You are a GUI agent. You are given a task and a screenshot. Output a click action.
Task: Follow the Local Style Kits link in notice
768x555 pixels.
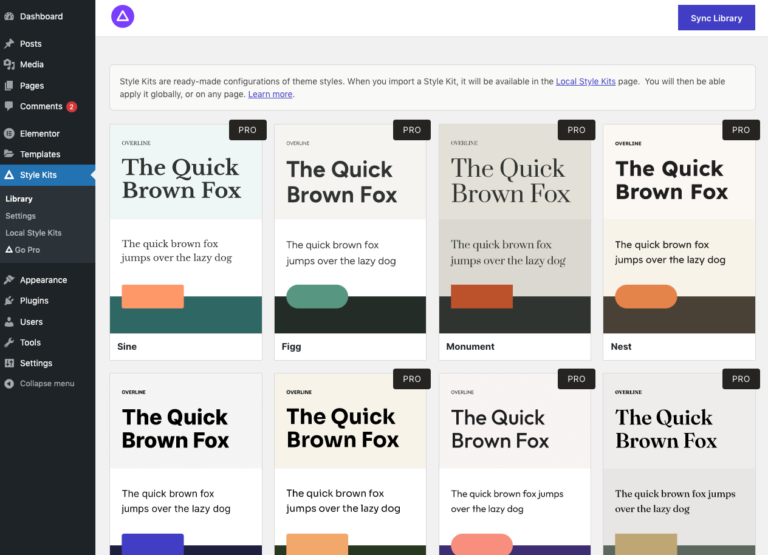(585, 81)
